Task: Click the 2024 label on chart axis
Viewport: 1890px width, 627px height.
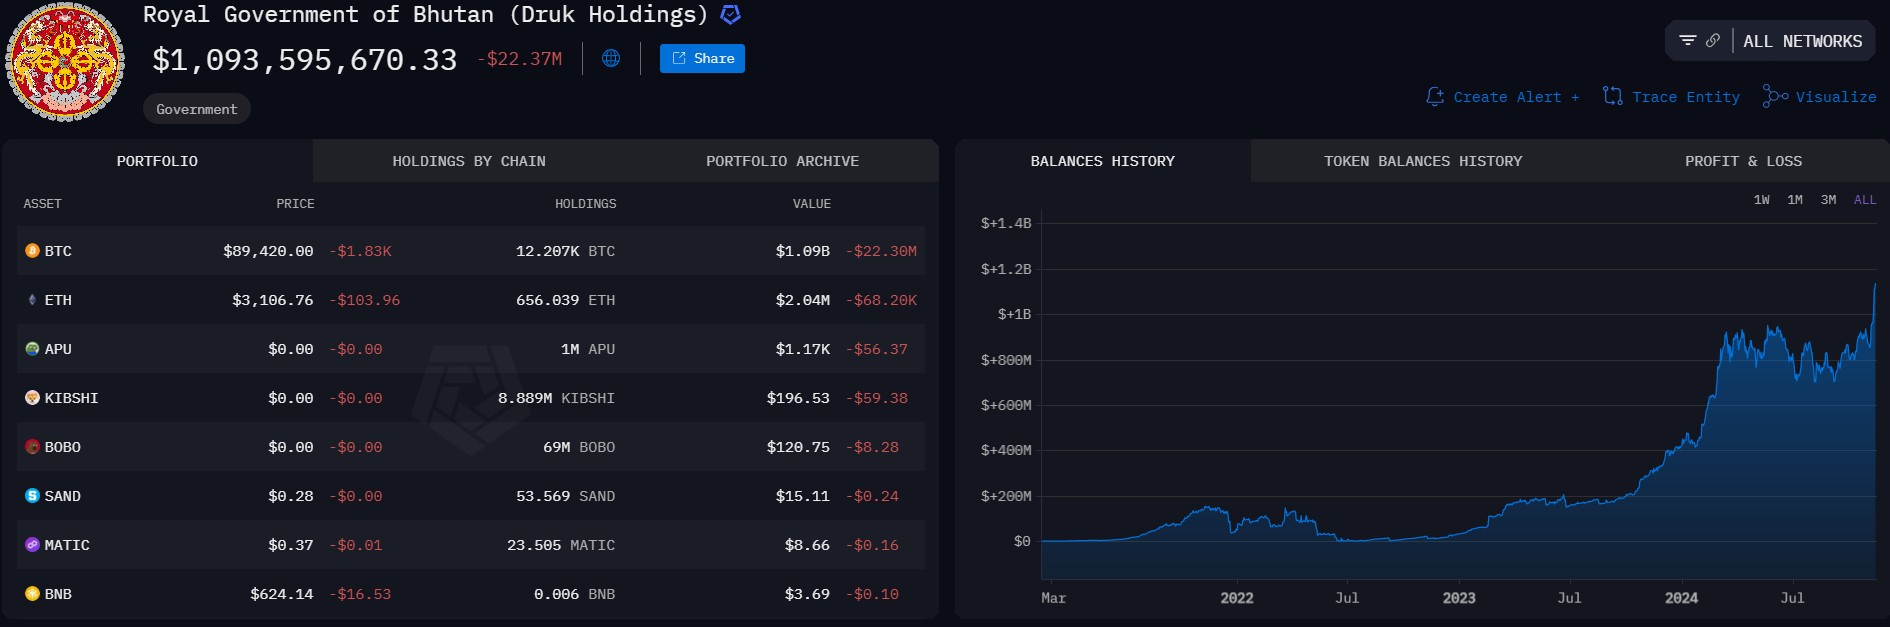Action: coord(1681,598)
